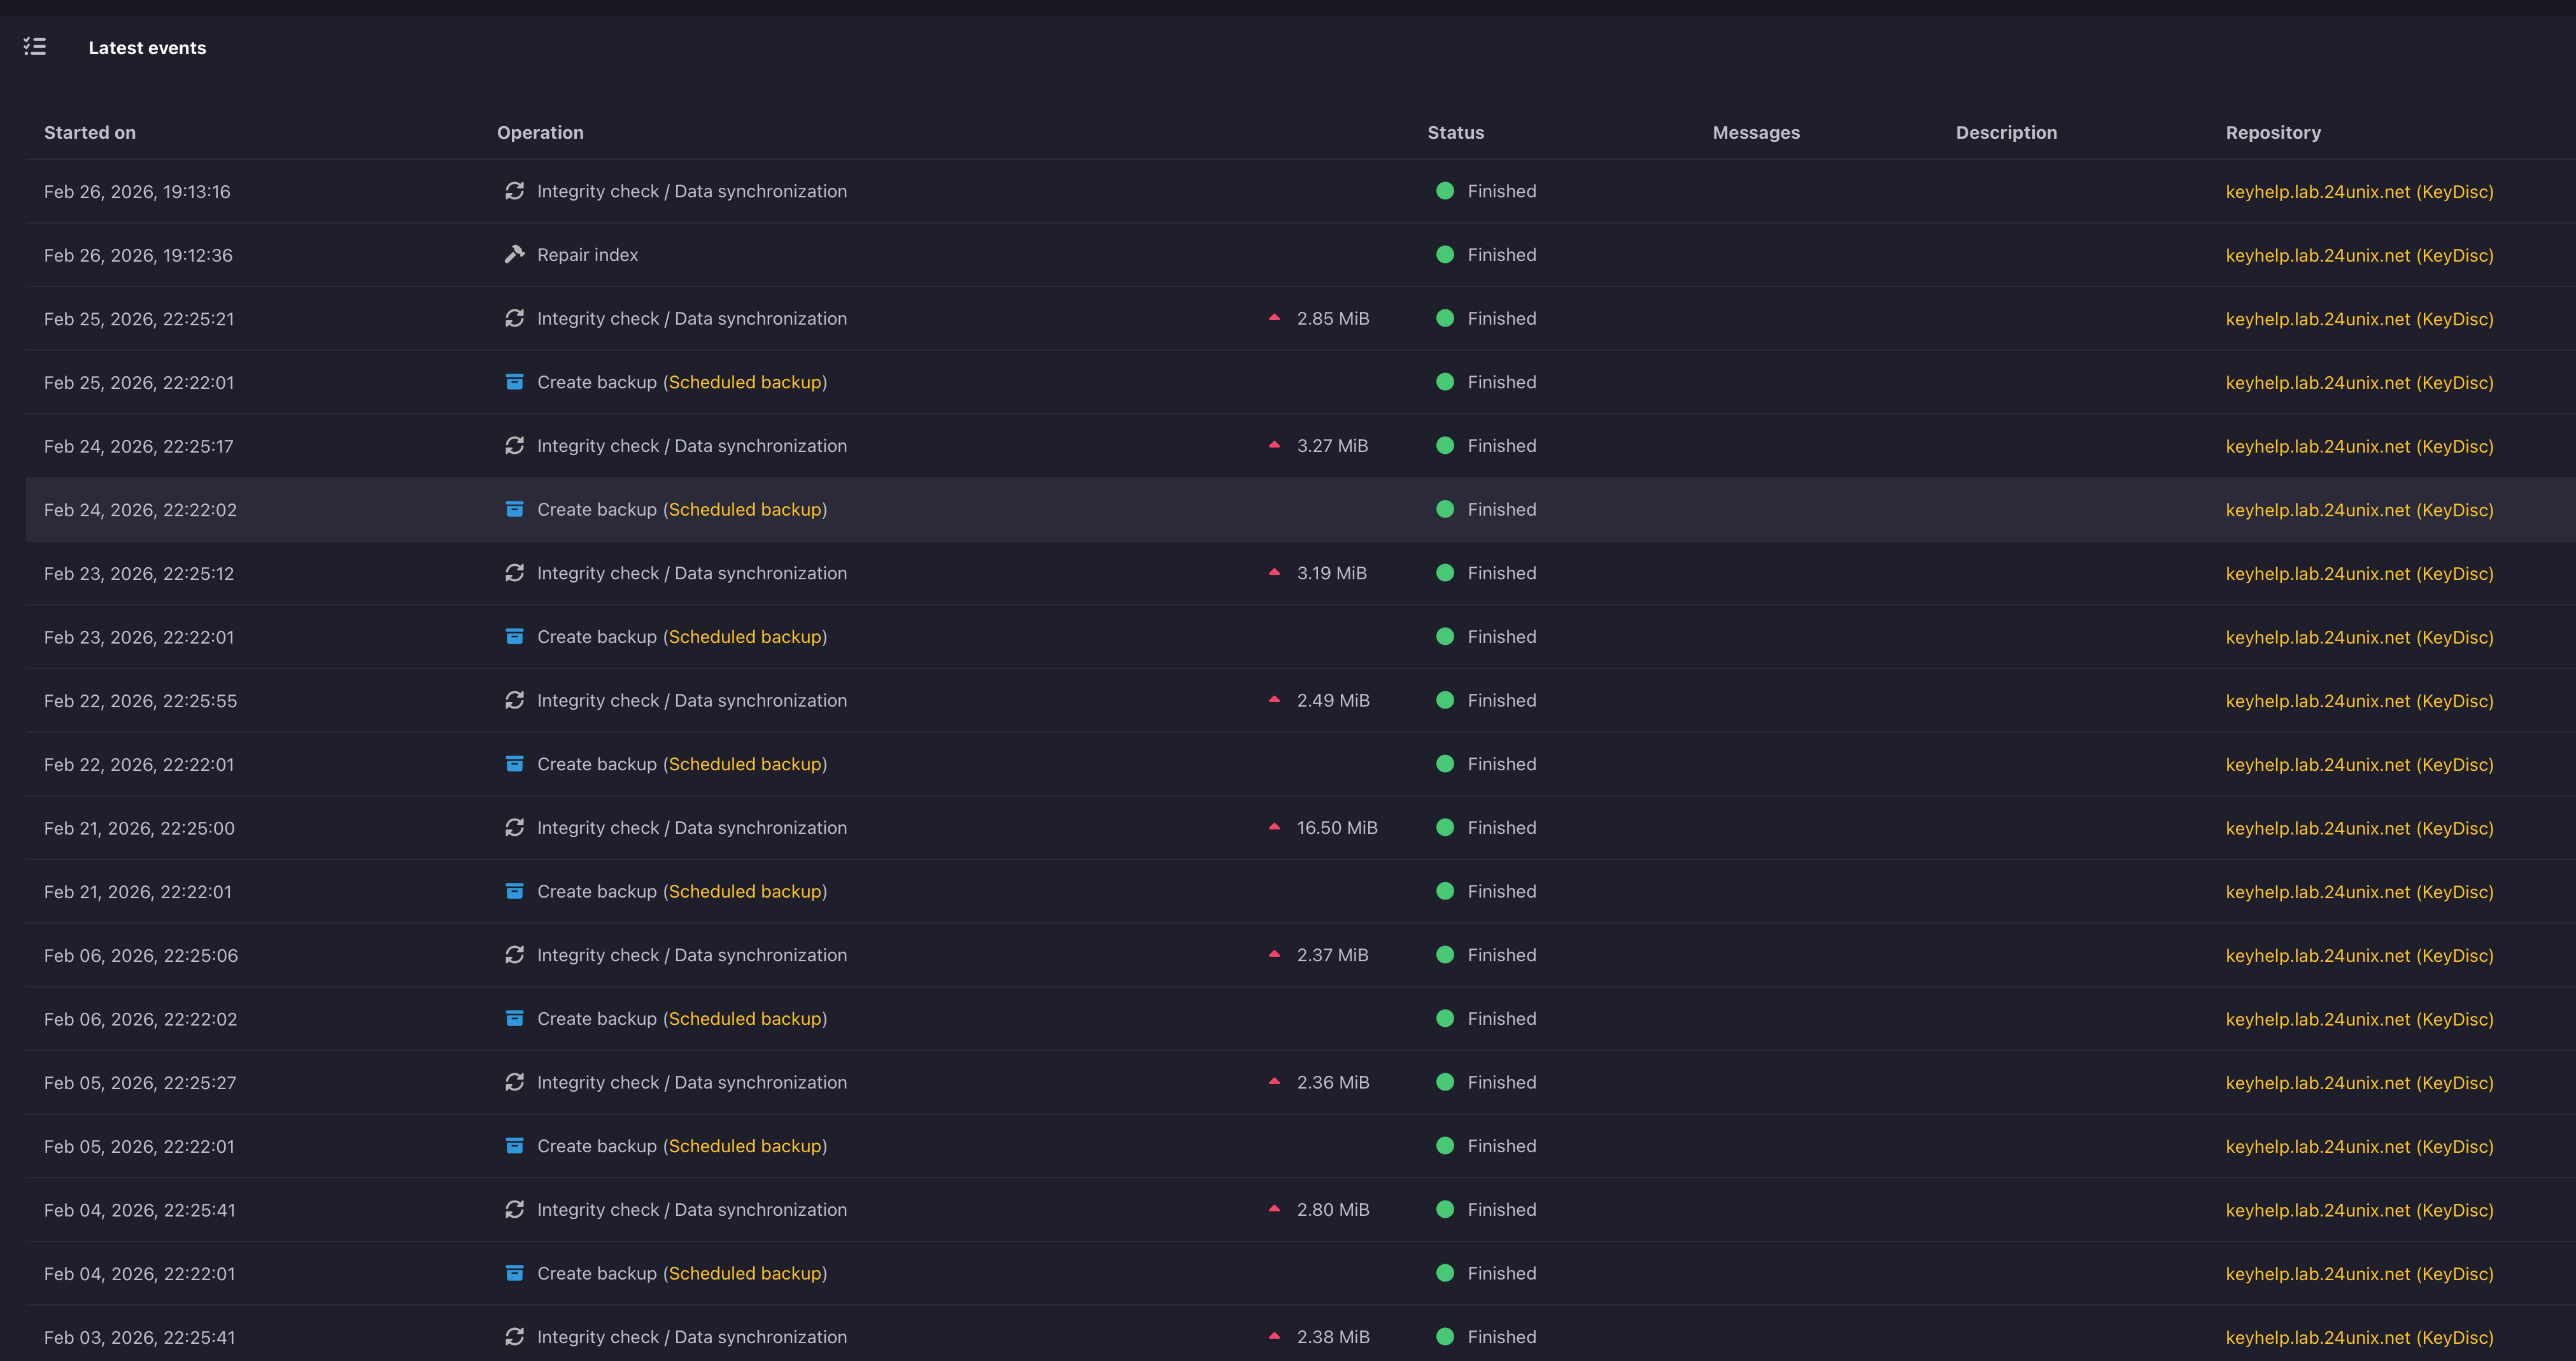Click green status dot on Feb 21 22:25:00 row
This screenshot has height=1361, width=2576.
pyautogui.click(x=1444, y=827)
